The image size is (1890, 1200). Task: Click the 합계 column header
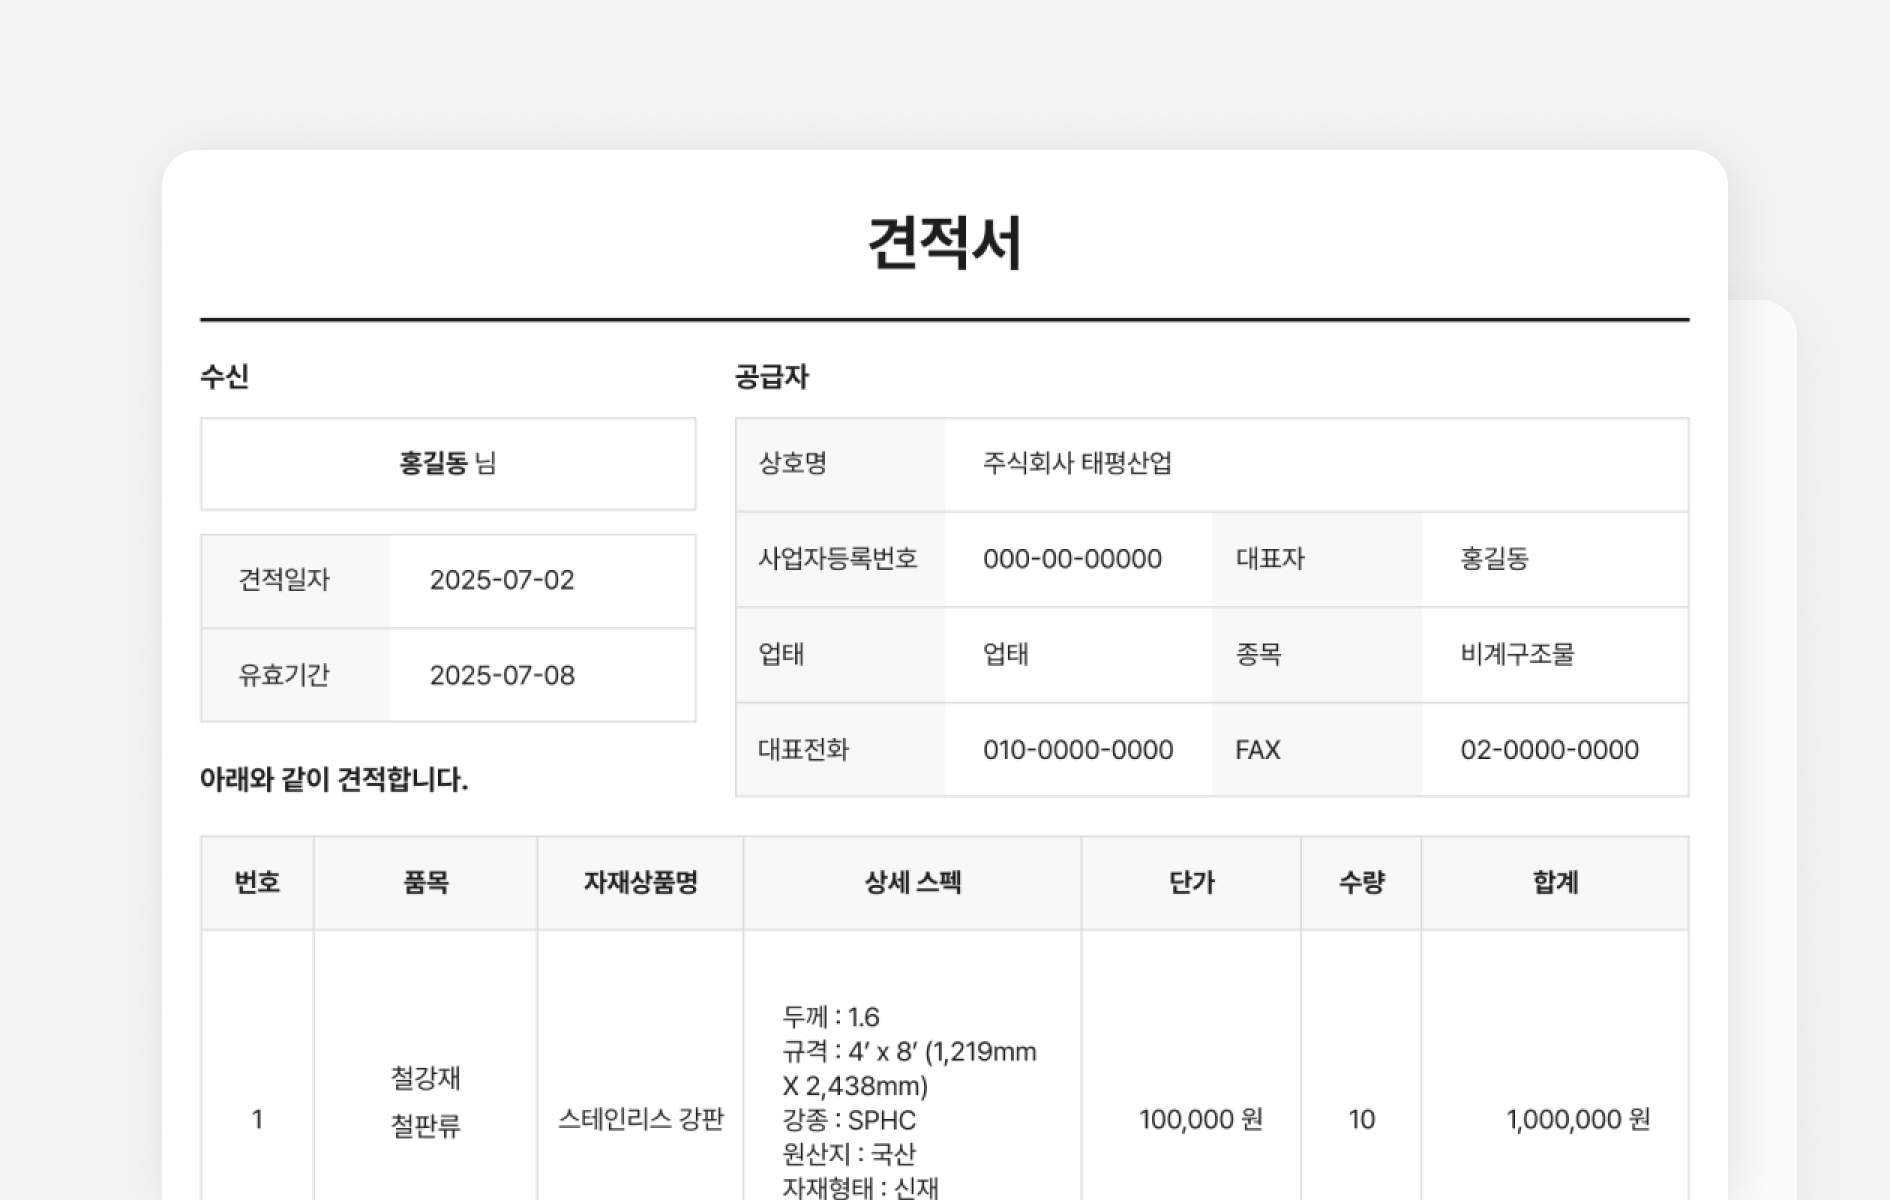tap(1555, 883)
